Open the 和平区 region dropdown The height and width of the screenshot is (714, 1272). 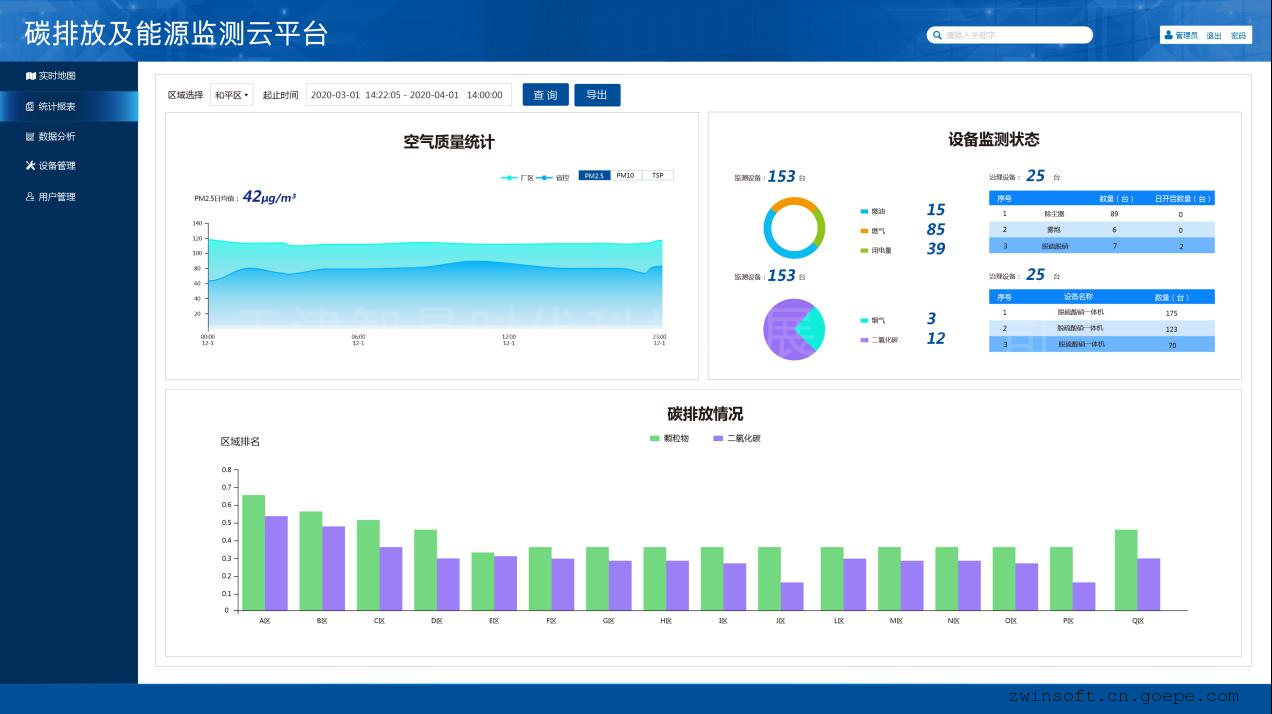[x=231, y=95]
